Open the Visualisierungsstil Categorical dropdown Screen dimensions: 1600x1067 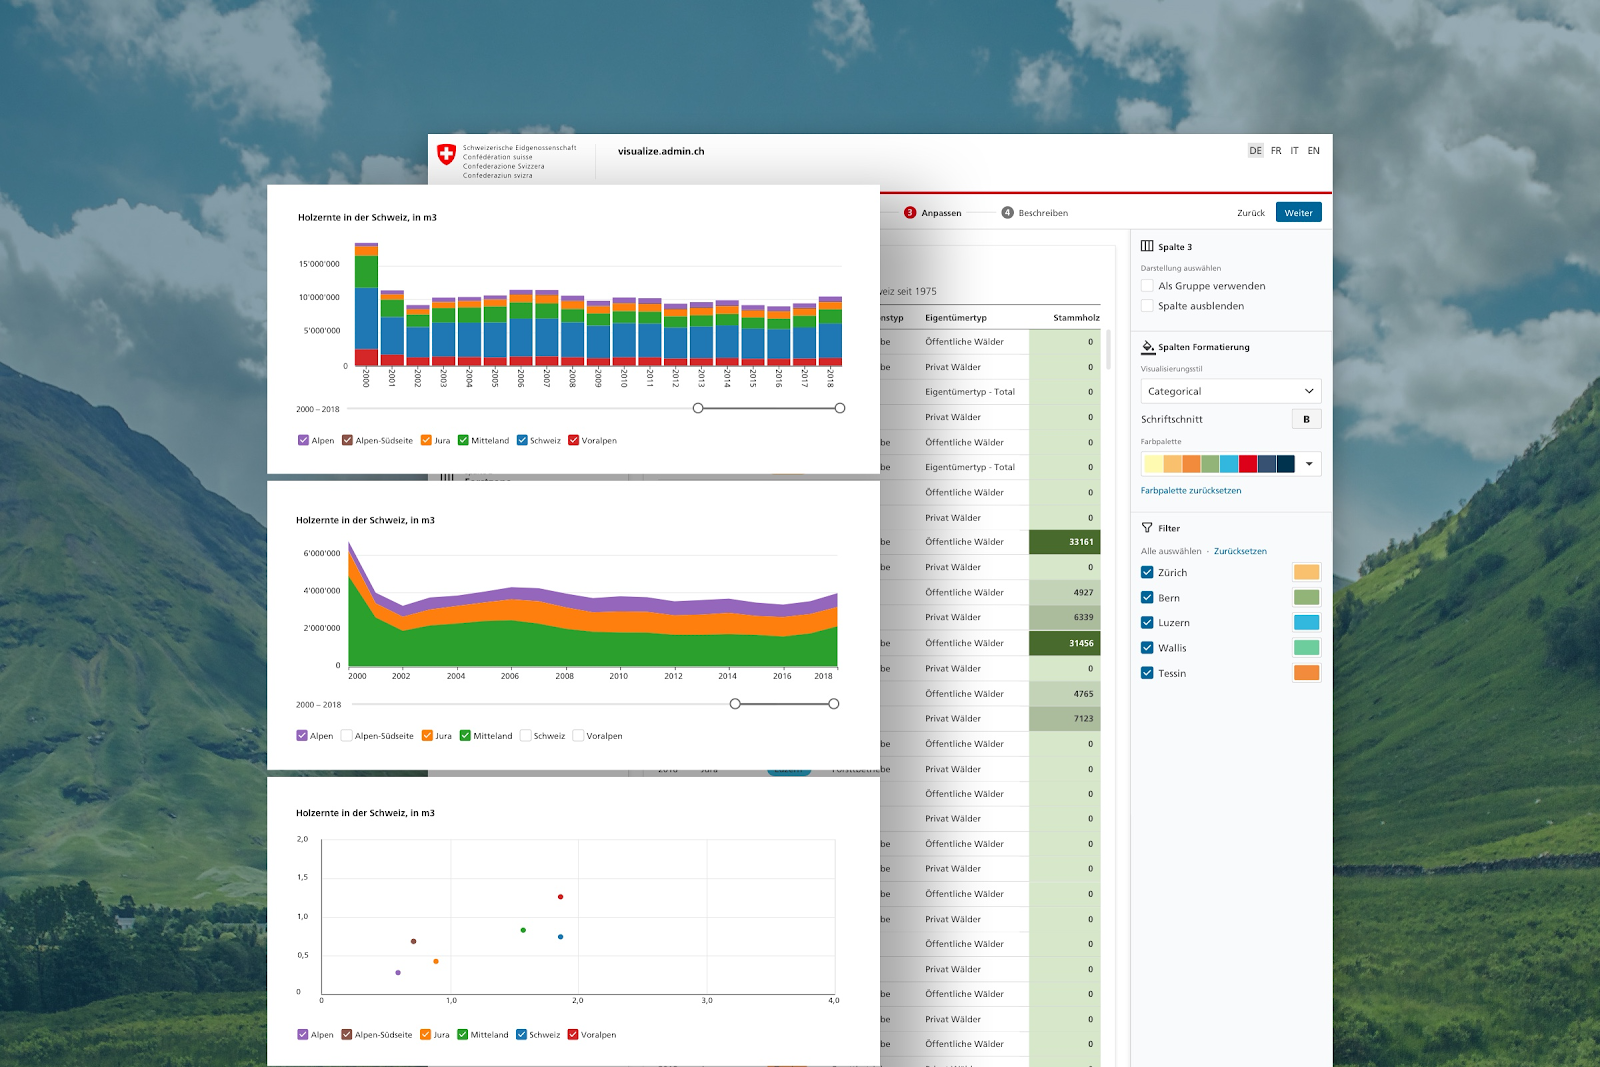1230,391
